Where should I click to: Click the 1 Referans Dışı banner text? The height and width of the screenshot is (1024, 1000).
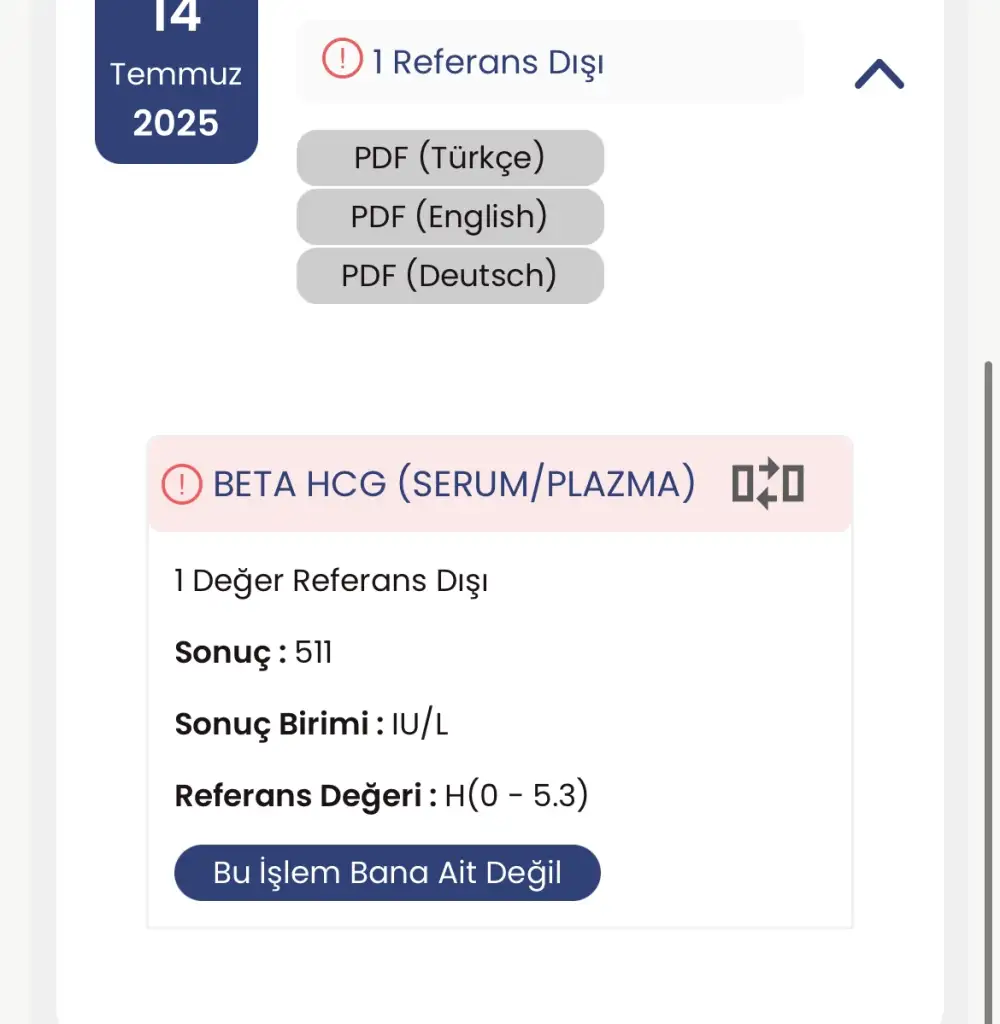click(x=488, y=62)
